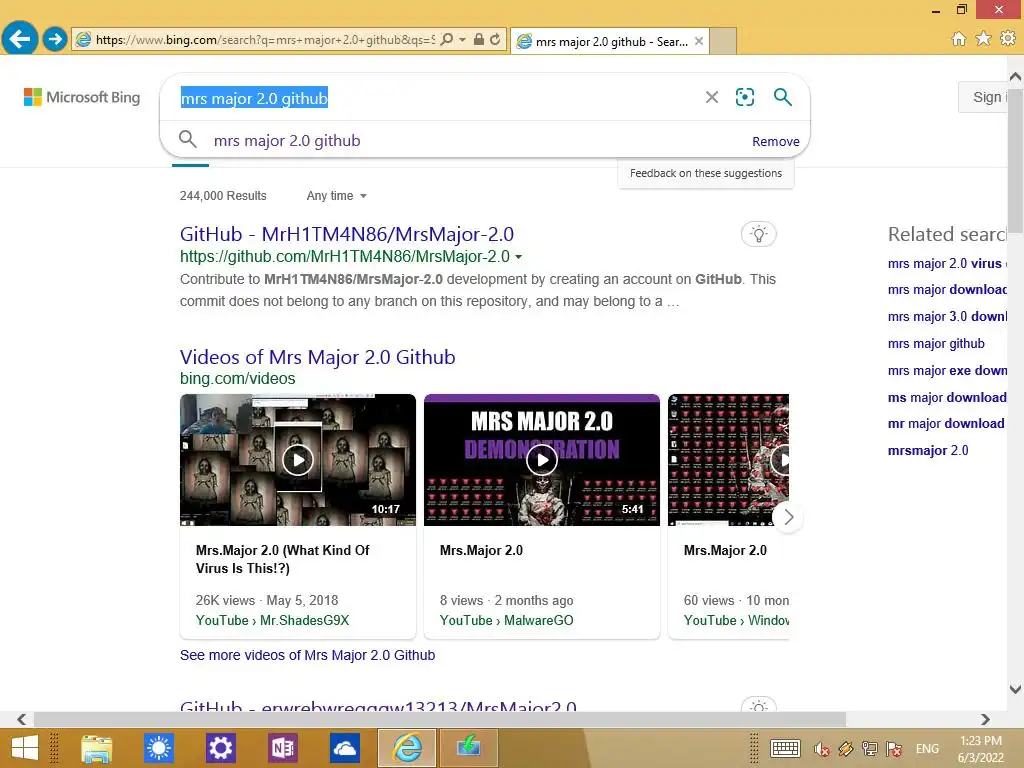The height and width of the screenshot is (768, 1024).
Task: Open PC Settings gear on taskbar
Action: [x=221, y=748]
